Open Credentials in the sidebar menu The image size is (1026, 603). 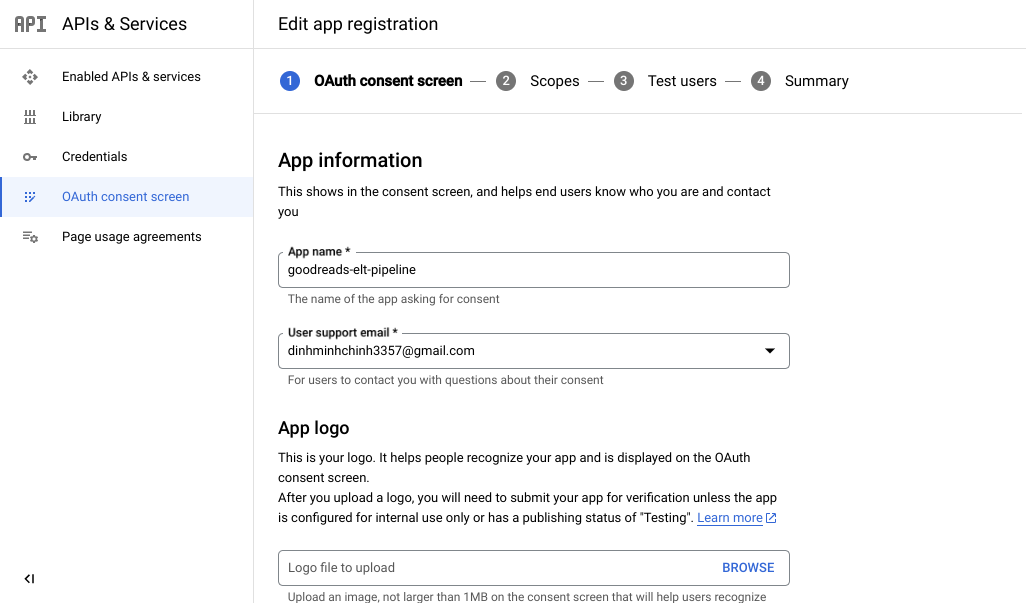pos(95,157)
